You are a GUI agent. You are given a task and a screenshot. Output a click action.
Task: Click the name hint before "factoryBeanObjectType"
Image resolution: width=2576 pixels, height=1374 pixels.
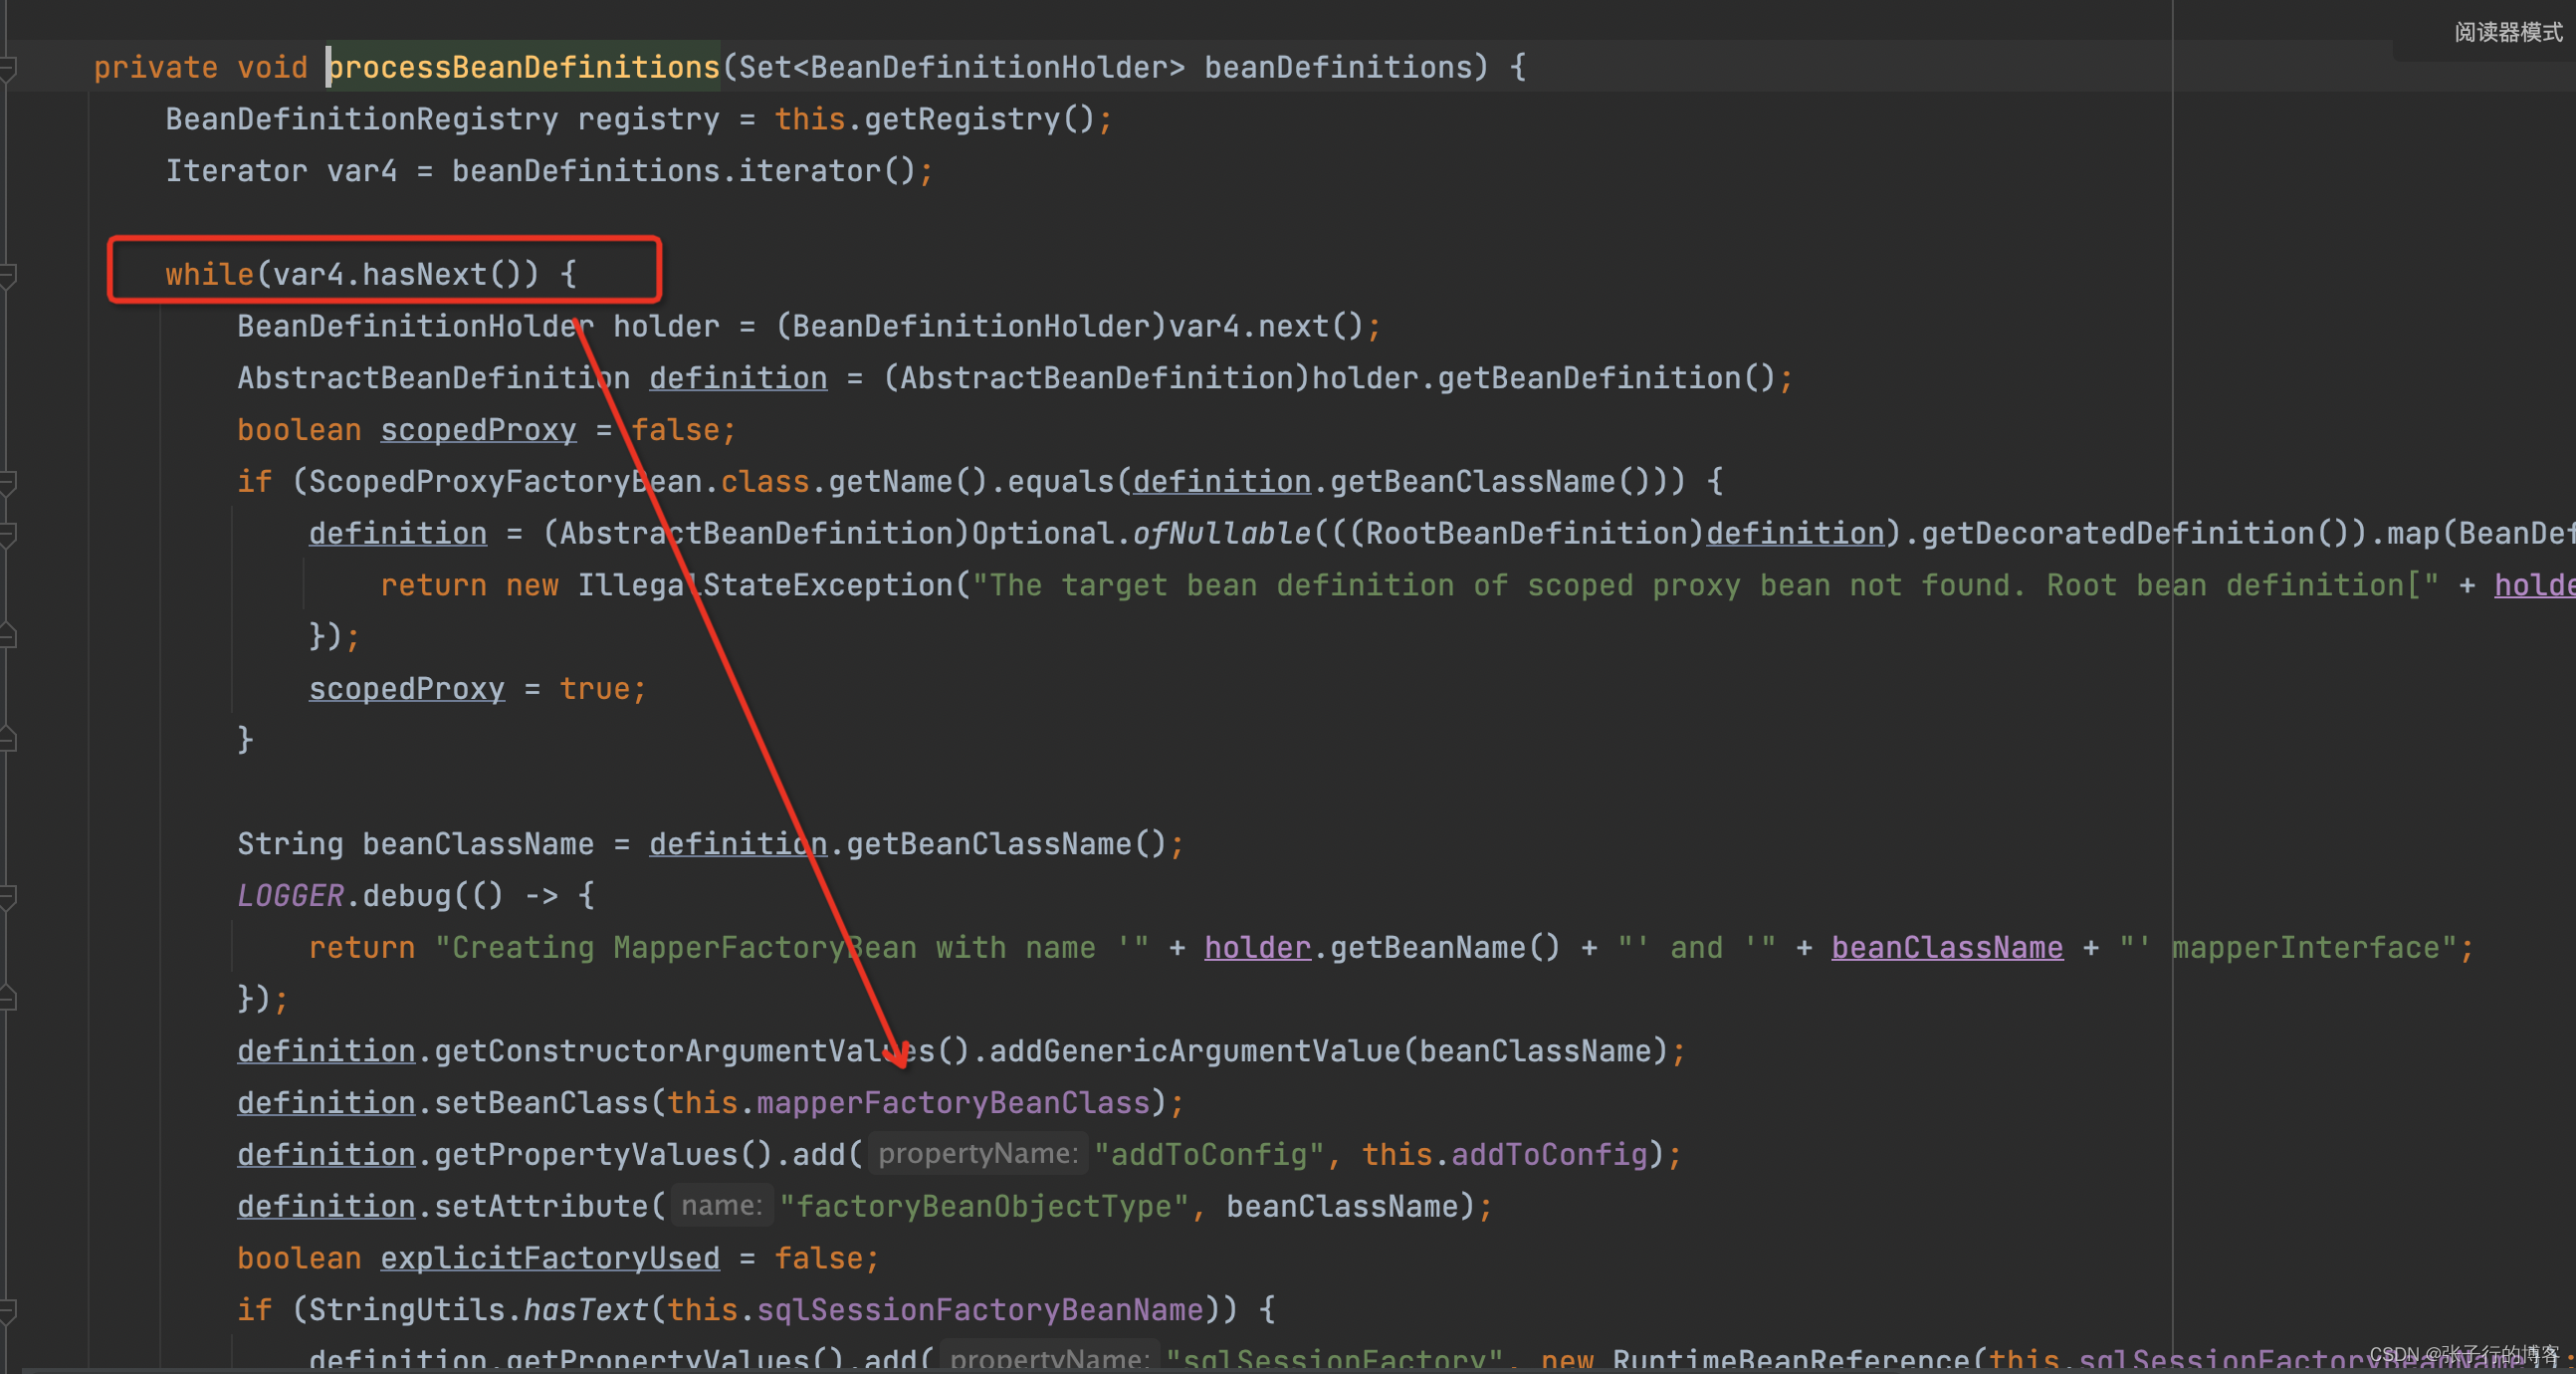point(721,1206)
